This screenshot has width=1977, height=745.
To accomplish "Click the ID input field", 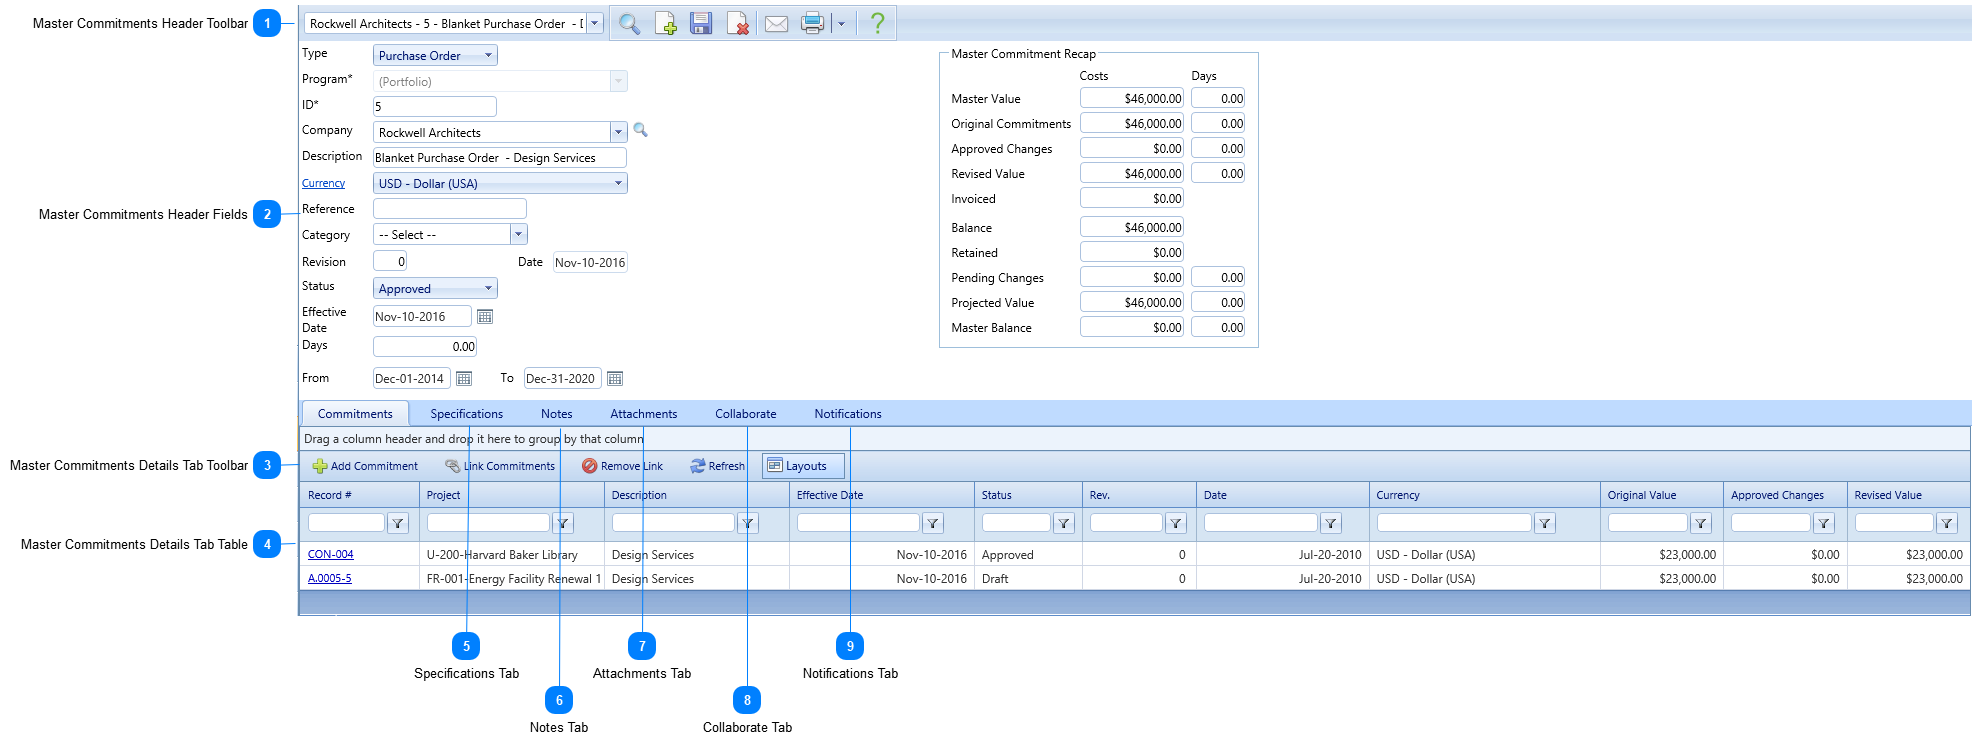I will [435, 106].
